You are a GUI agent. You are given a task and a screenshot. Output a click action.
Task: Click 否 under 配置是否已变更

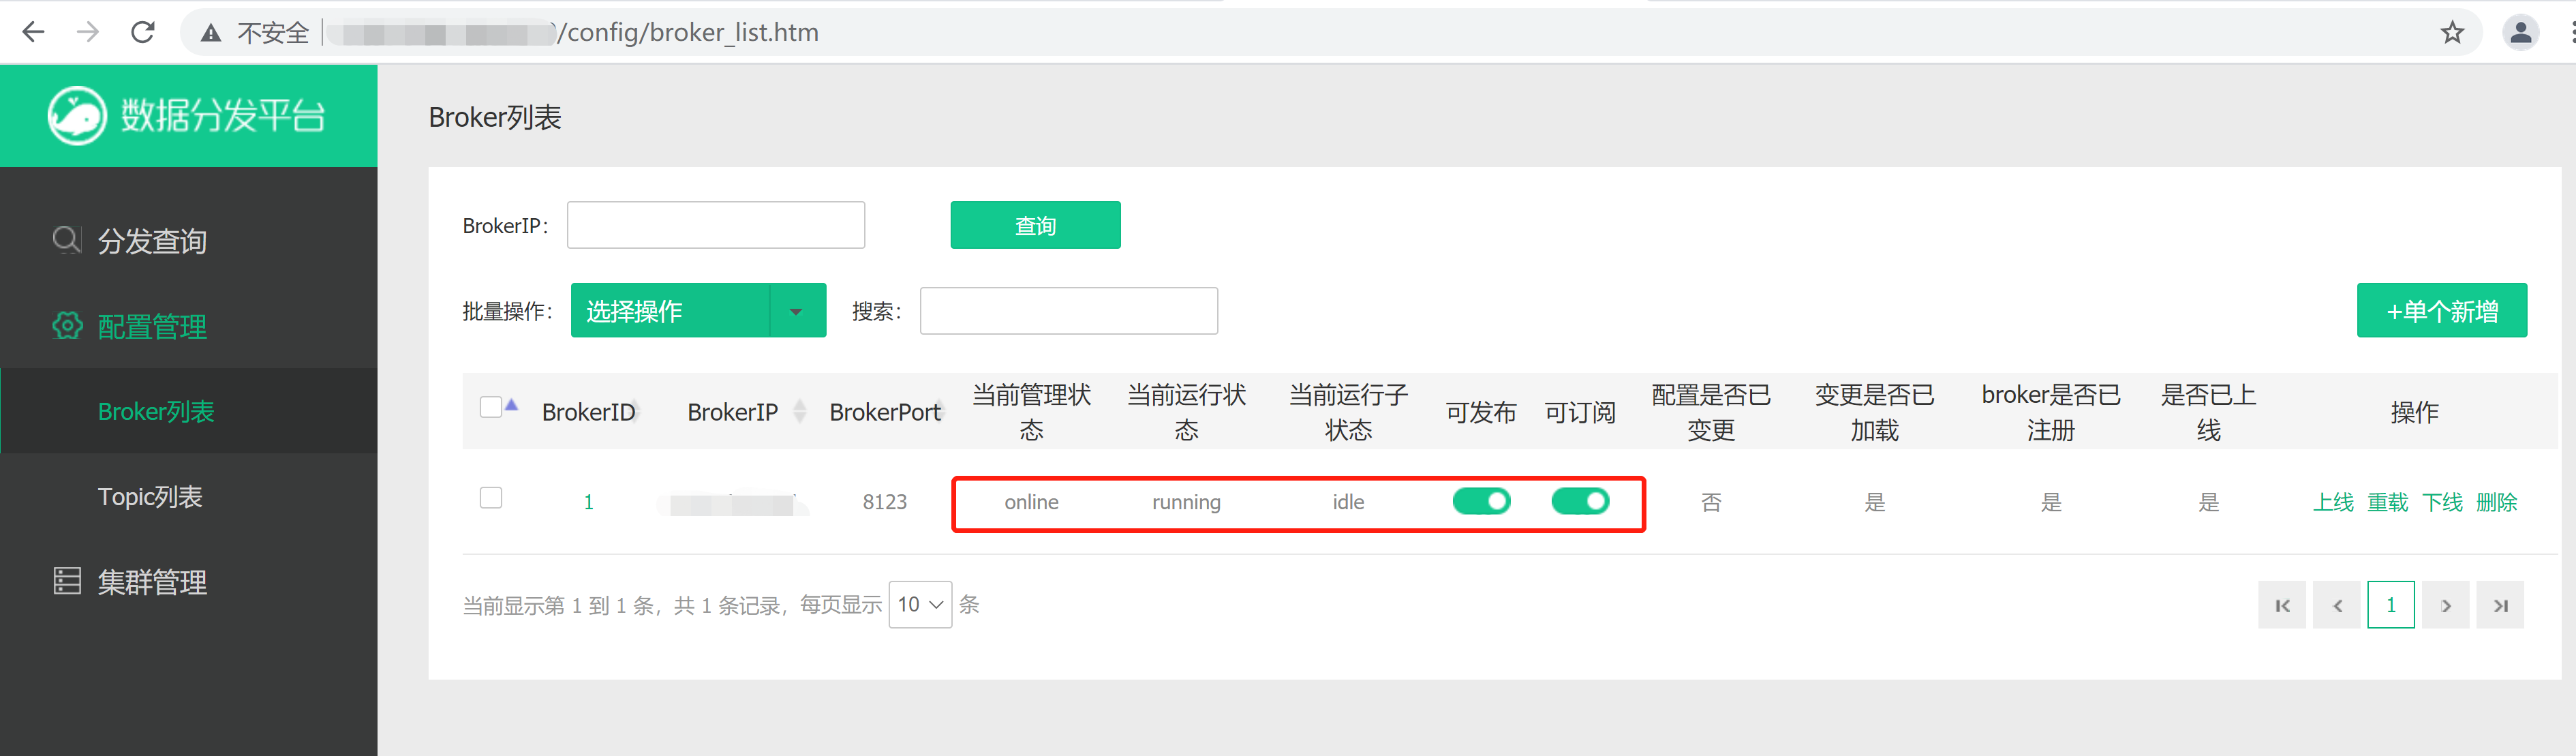click(1711, 502)
